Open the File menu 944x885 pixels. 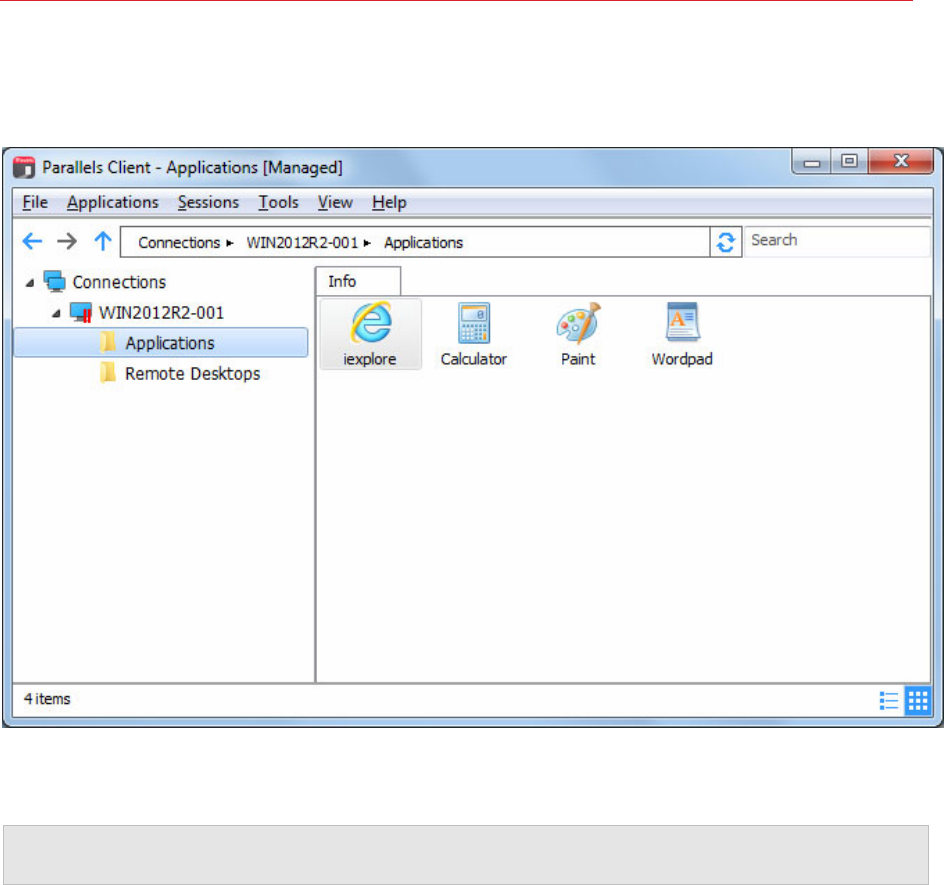(x=35, y=202)
